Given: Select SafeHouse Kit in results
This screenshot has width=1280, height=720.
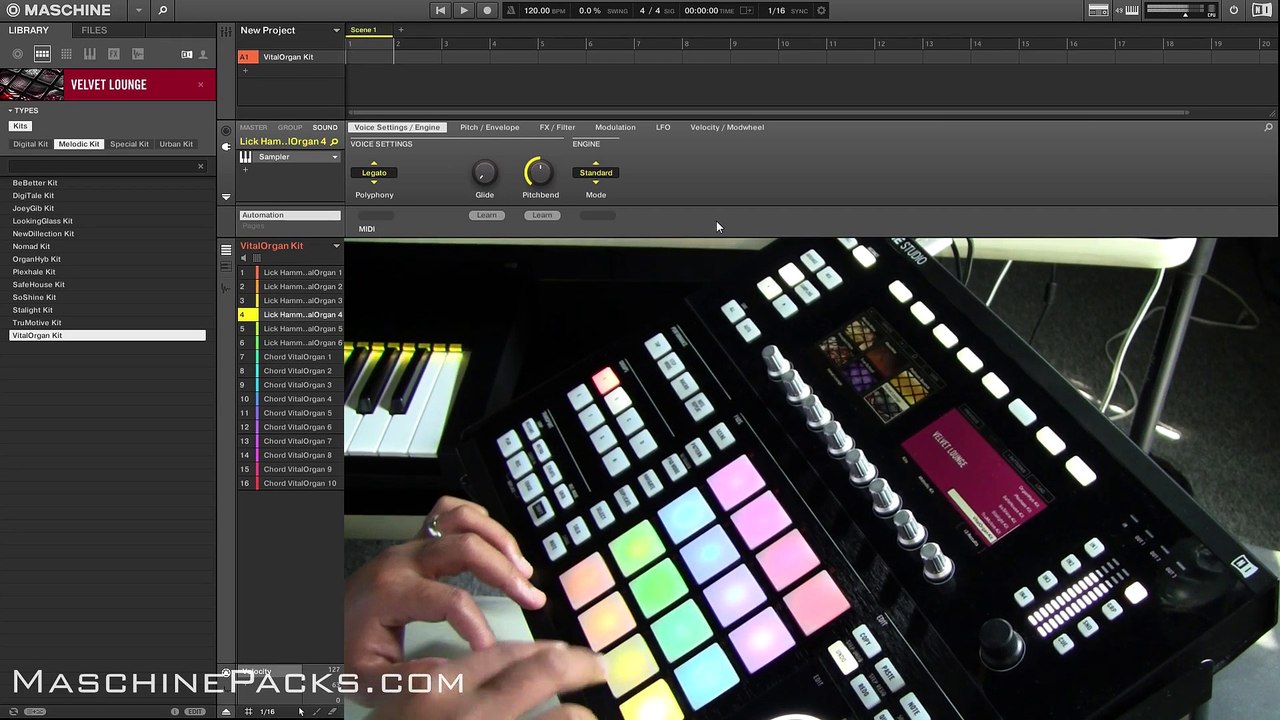Looking at the screenshot, I should 38,285.
